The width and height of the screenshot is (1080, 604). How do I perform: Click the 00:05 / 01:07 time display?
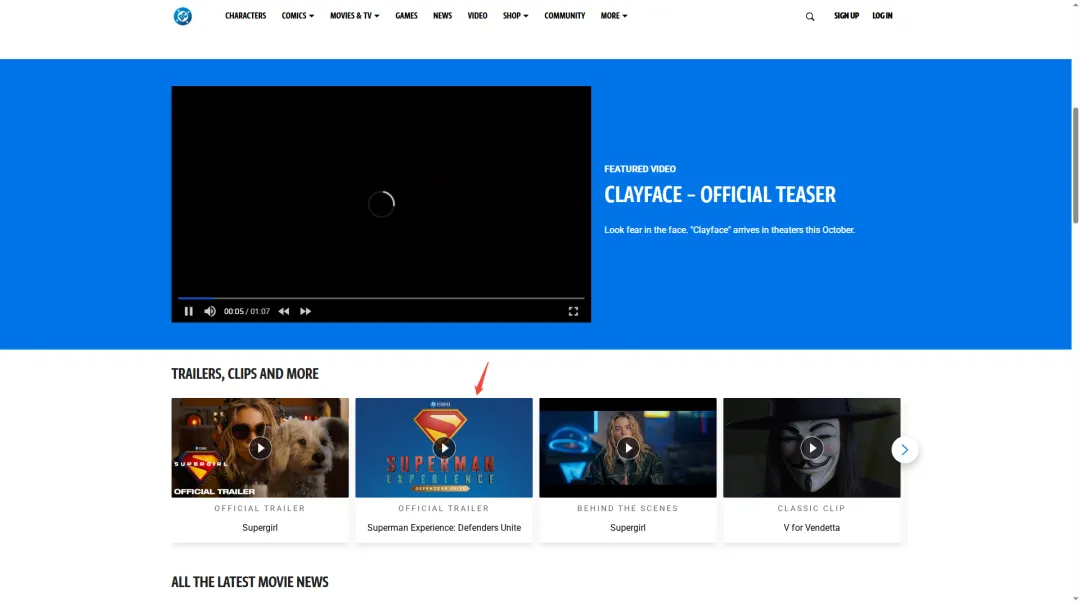247,311
